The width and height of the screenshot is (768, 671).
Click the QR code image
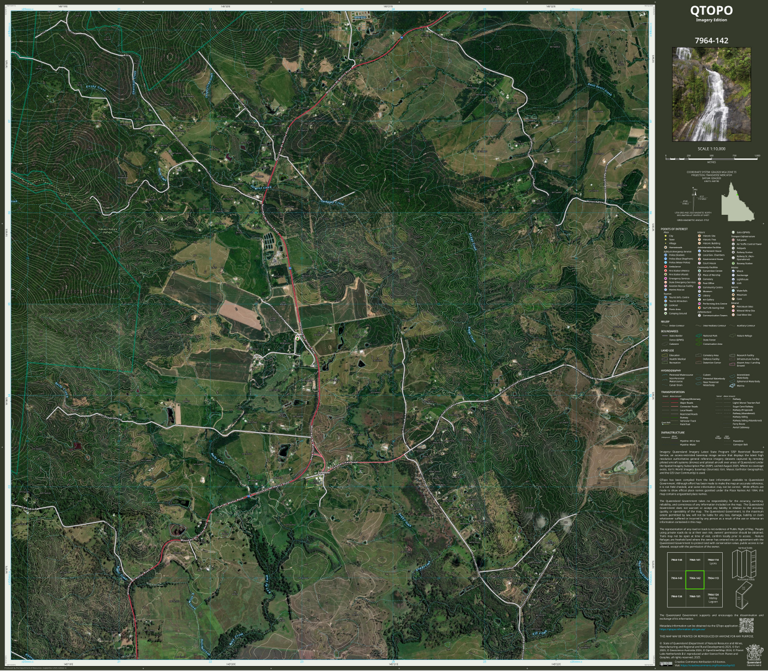(x=746, y=625)
